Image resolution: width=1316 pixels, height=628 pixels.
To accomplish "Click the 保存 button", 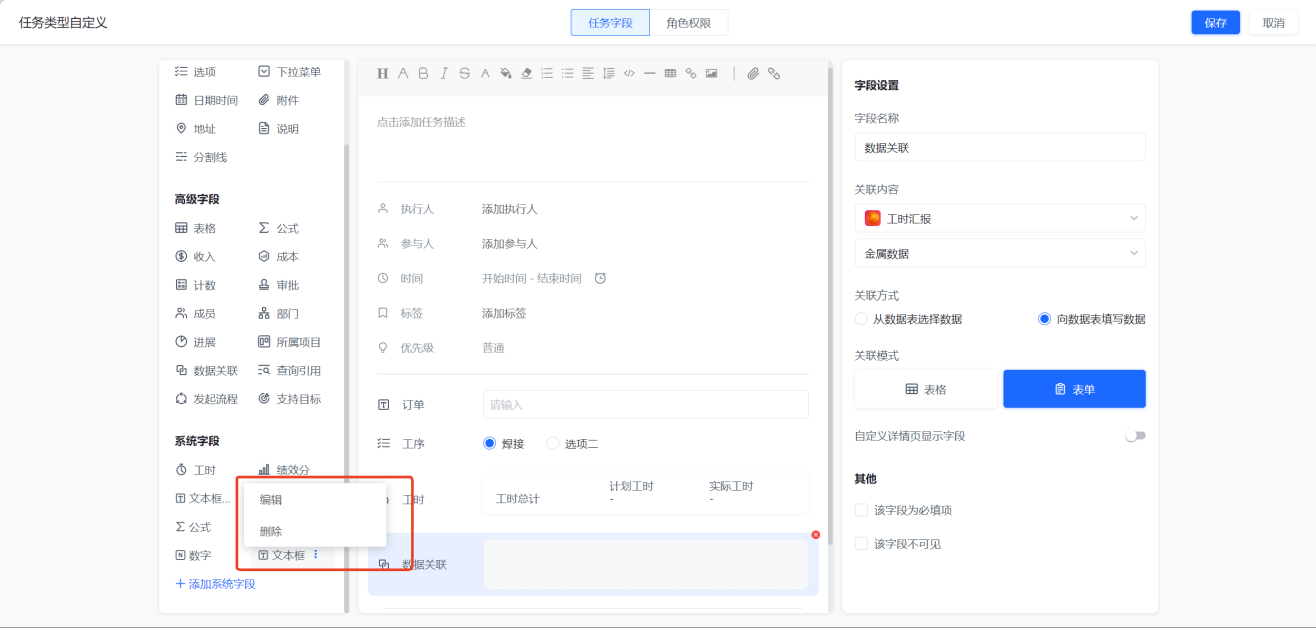I will pyautogui.click(x=1216, y=23).
